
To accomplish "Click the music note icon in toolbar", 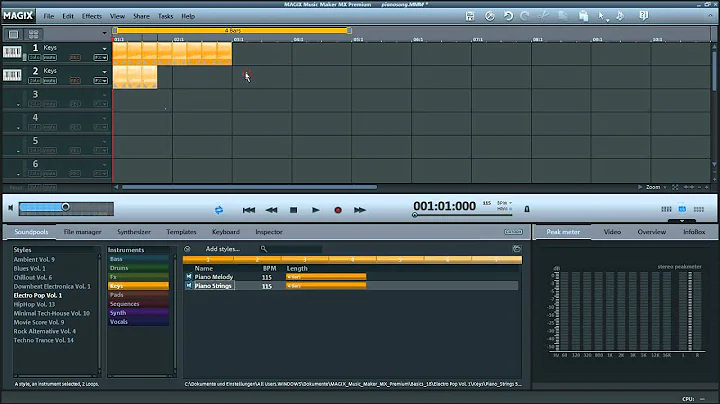I will coord(620,16).
